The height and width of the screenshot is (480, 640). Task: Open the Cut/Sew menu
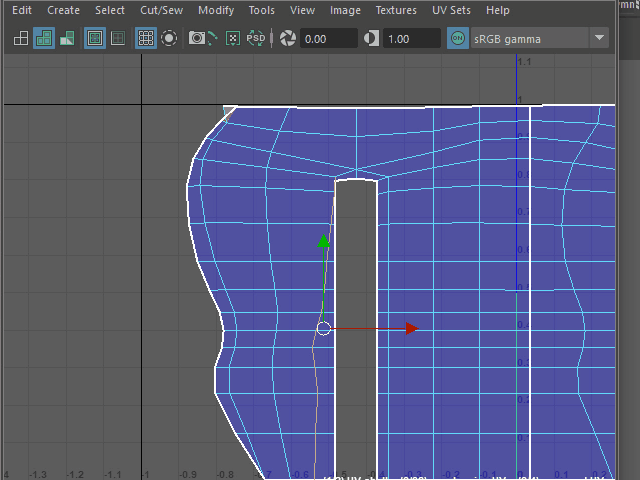pos(161,10)
